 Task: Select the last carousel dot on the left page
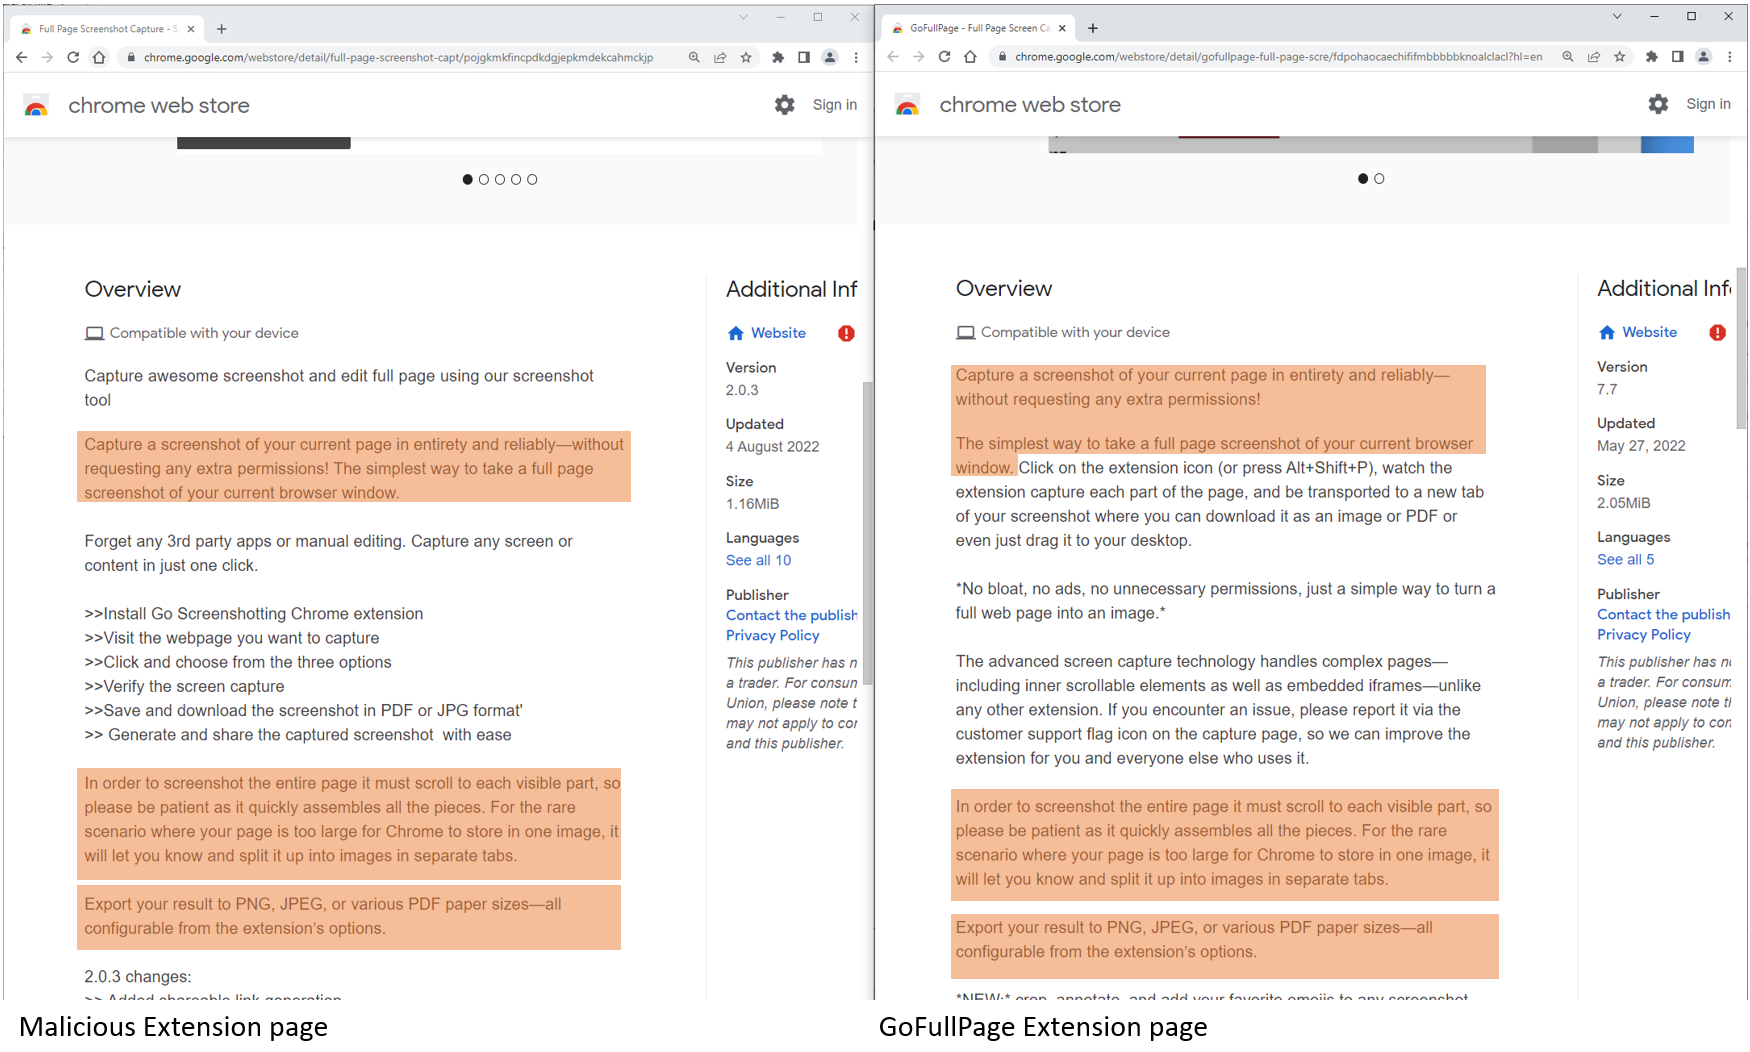coord(532,180)
